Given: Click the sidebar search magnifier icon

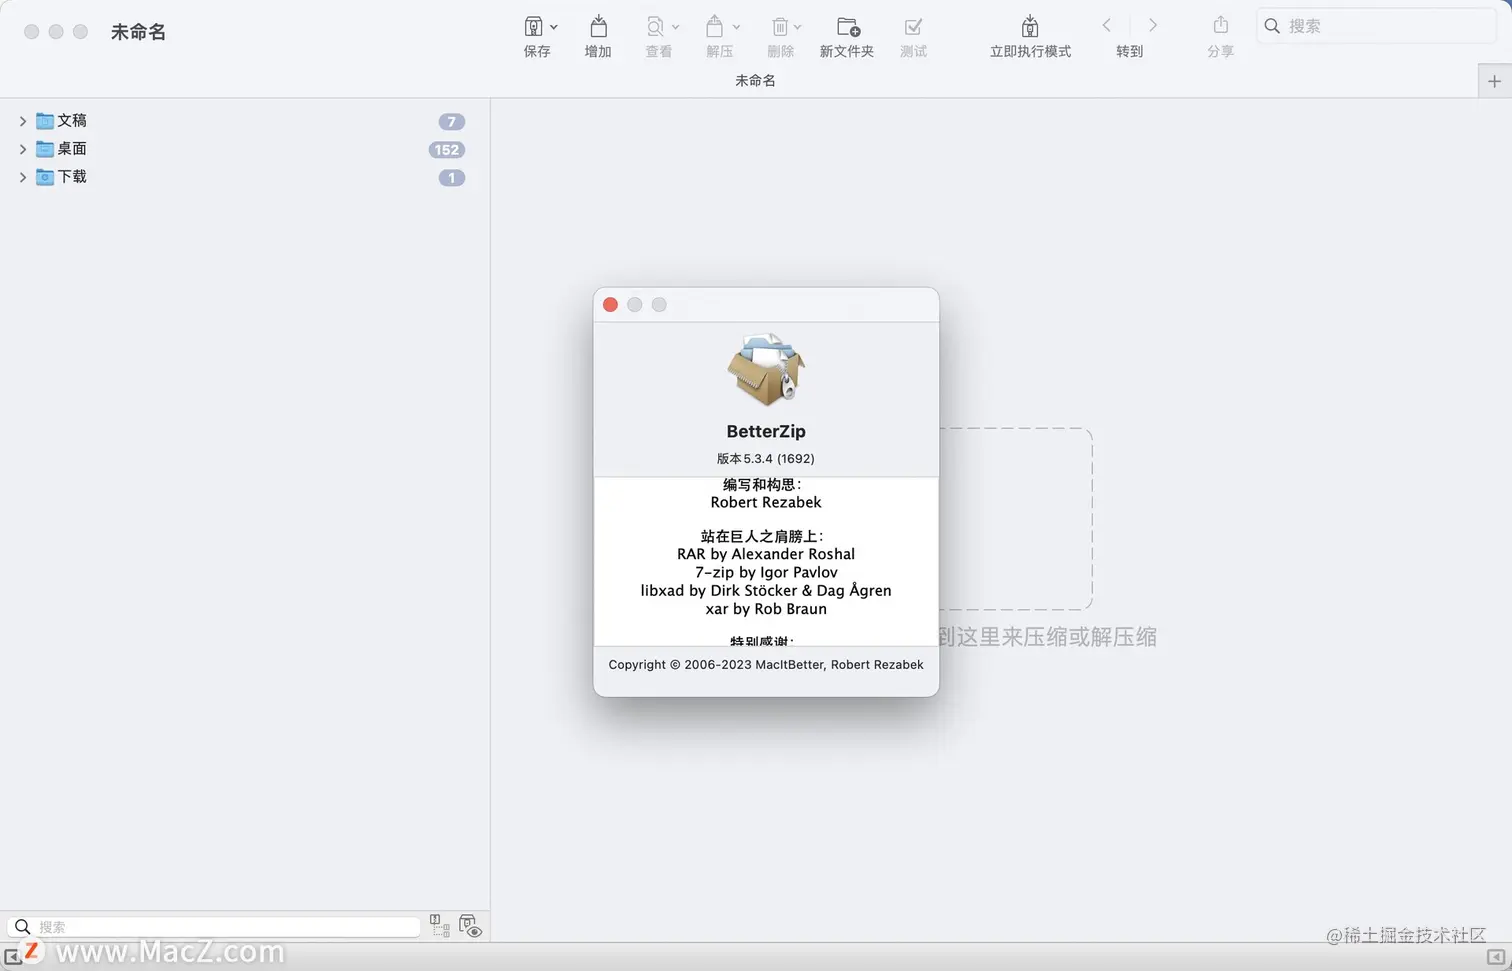Looking at the screenshot, I should (22, 927).
